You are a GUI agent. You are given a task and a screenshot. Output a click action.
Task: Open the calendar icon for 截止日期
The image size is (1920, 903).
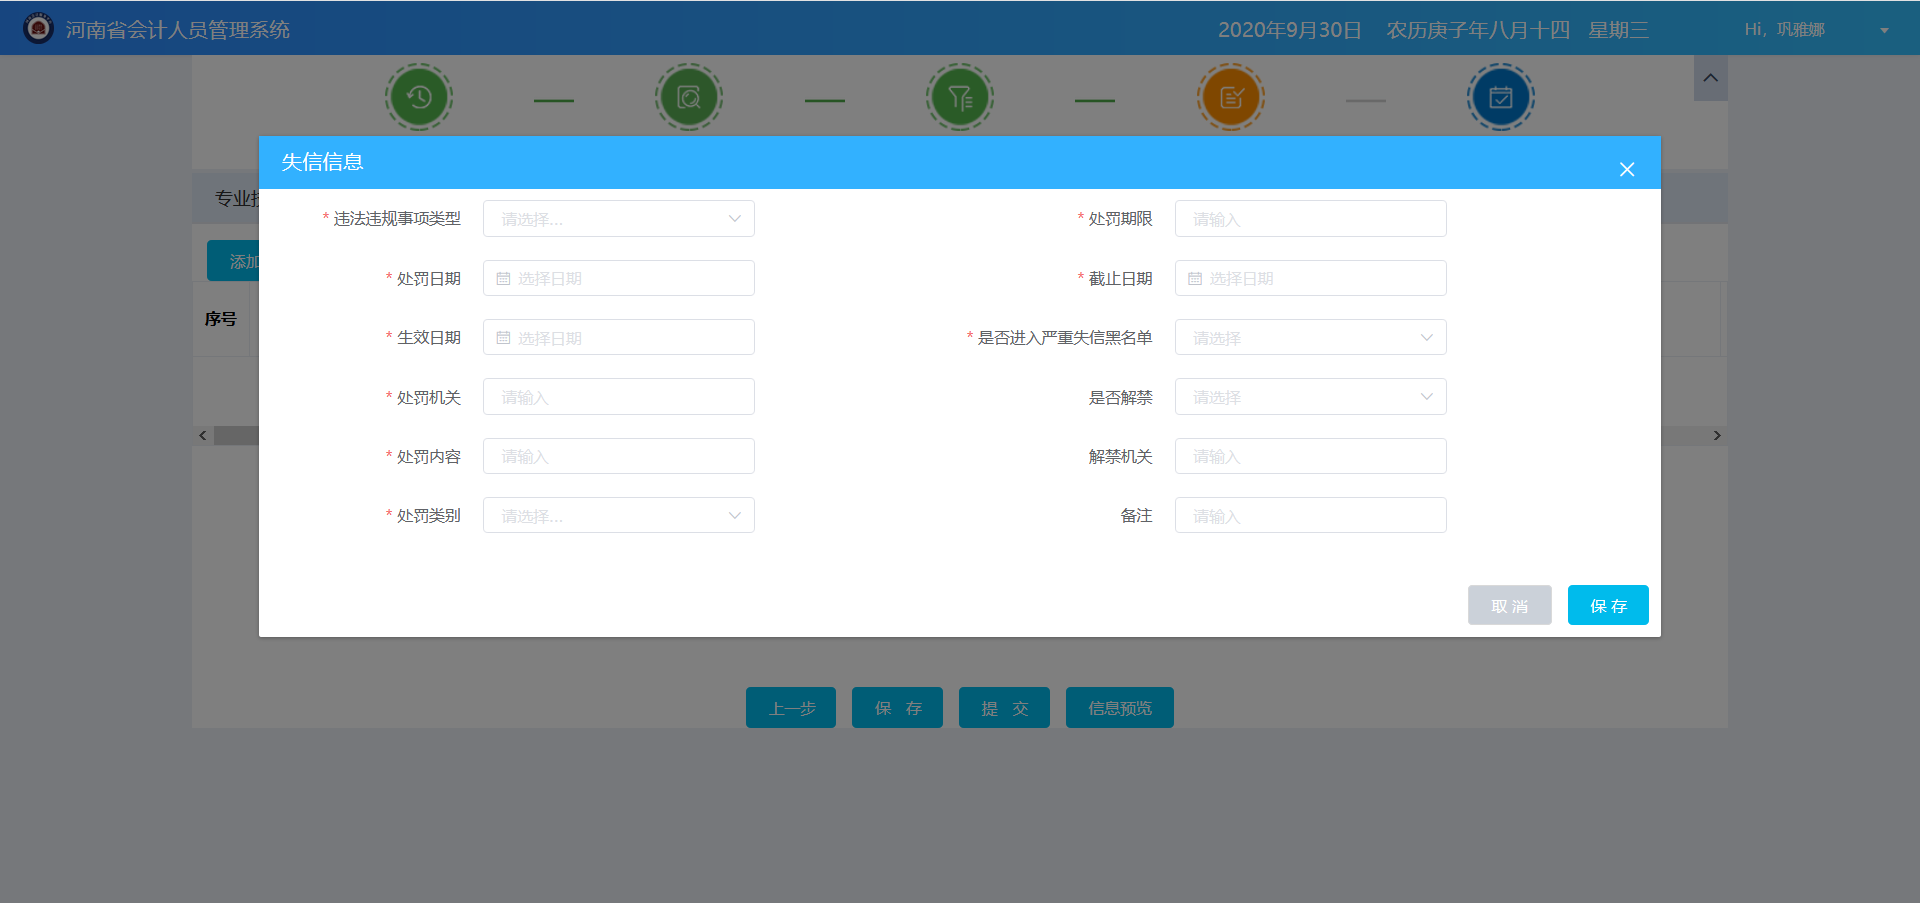pyautogui.click(x=1197, y=277)
